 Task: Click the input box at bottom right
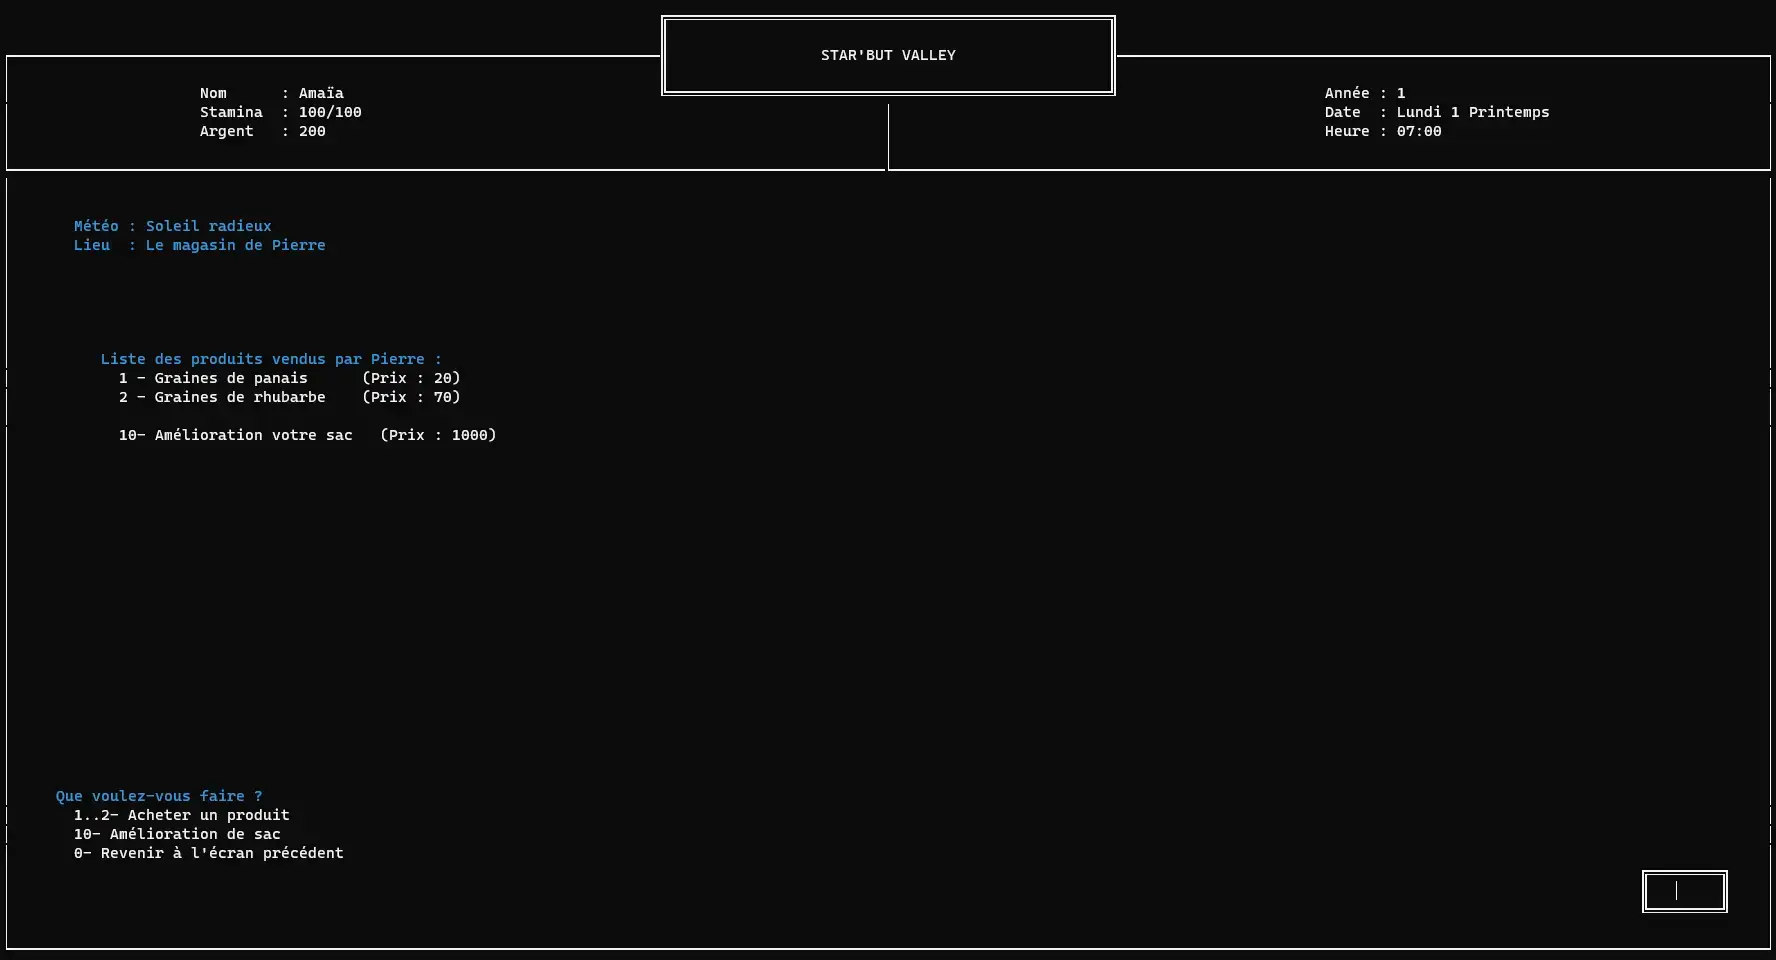pos(1684,891)
